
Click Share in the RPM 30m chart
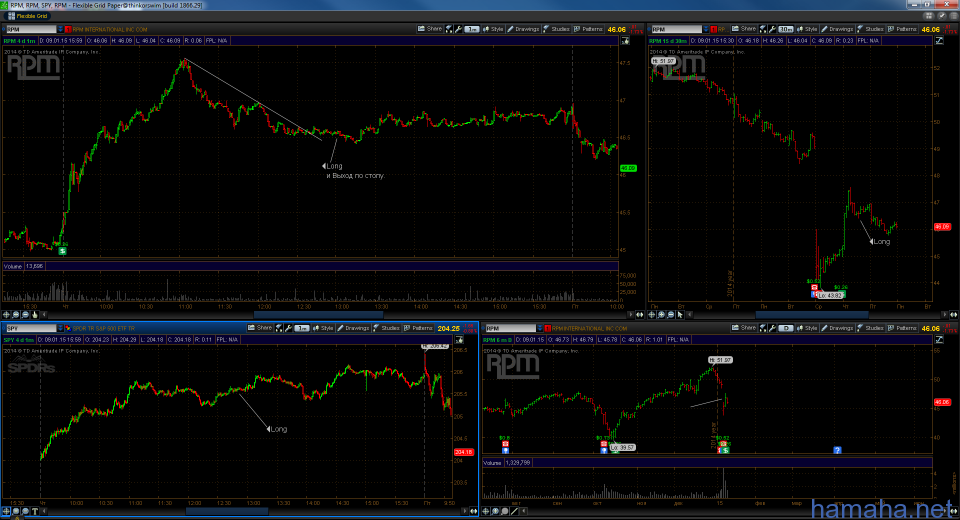pyautogui.click(x=744, y=29)
